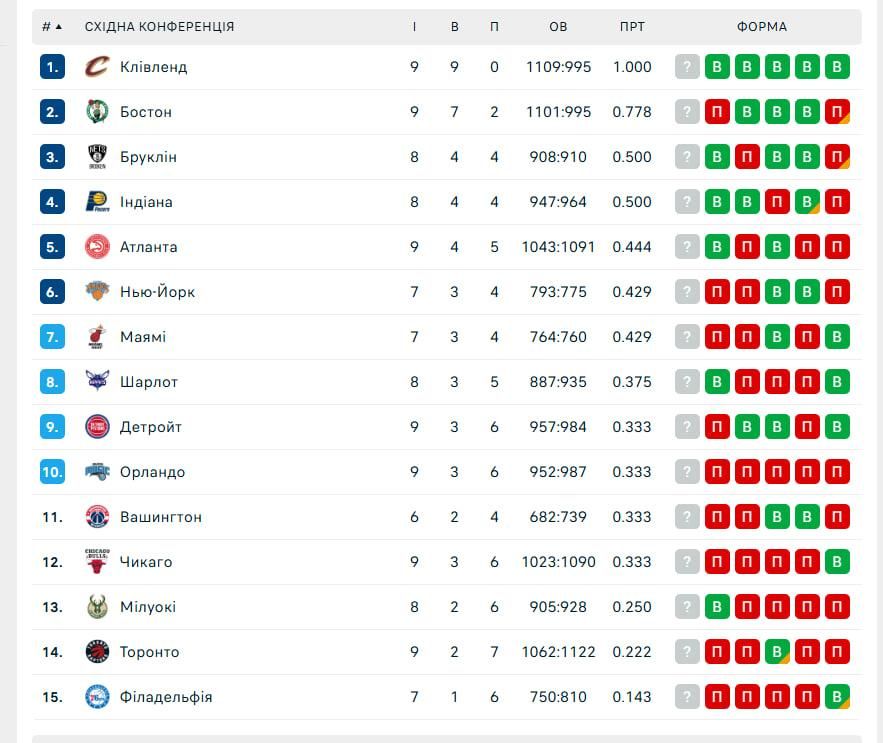
Task: Click the Toronto Raptors team logo
Action: pyautogui.click(x=97, y=652)
